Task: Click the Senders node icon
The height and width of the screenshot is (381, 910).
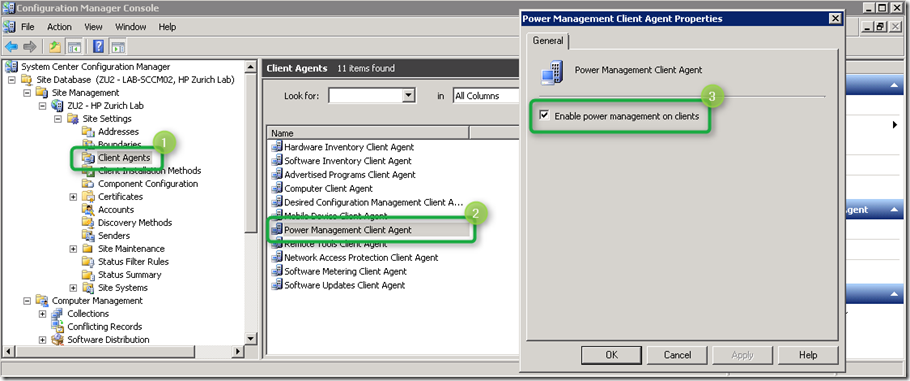Action: 88,235
